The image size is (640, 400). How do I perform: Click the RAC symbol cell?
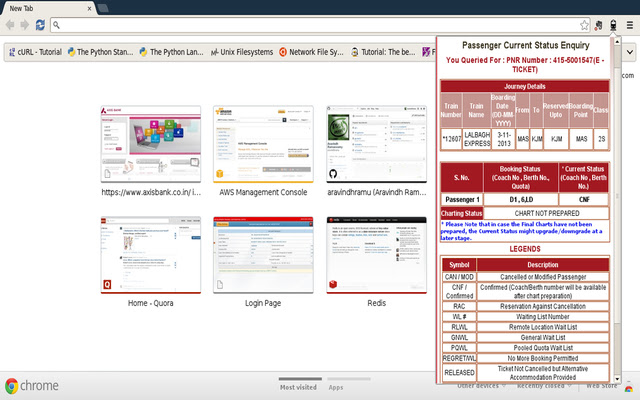459,306
